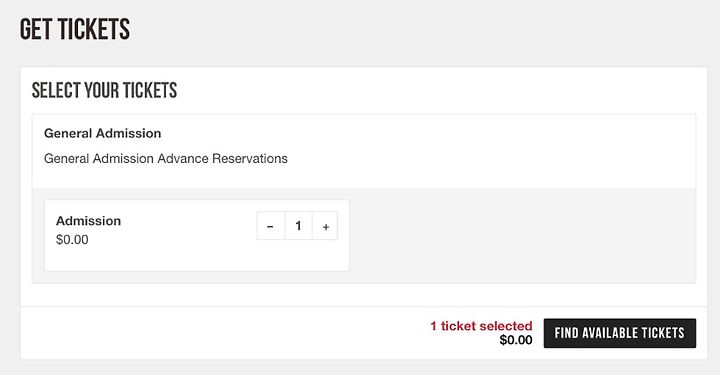Click the SELECT YOUR TICKETS heading
Image resolution: width=720 pixels, height=375 pixels.
(x=104, y=90)
